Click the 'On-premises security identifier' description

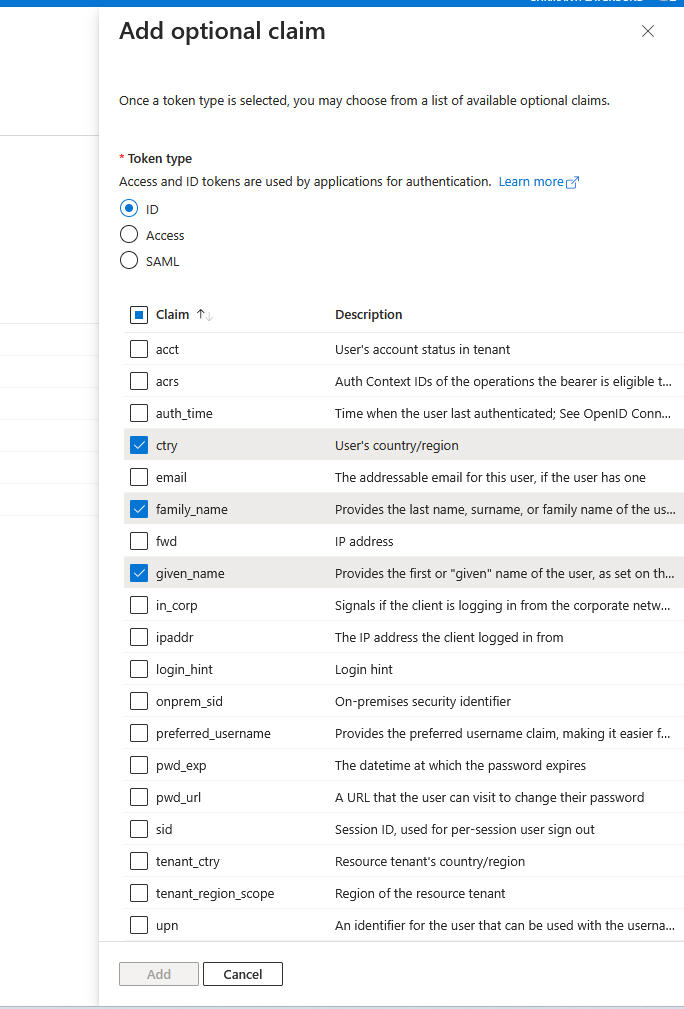pyautogui.click(x=423, y=701)
